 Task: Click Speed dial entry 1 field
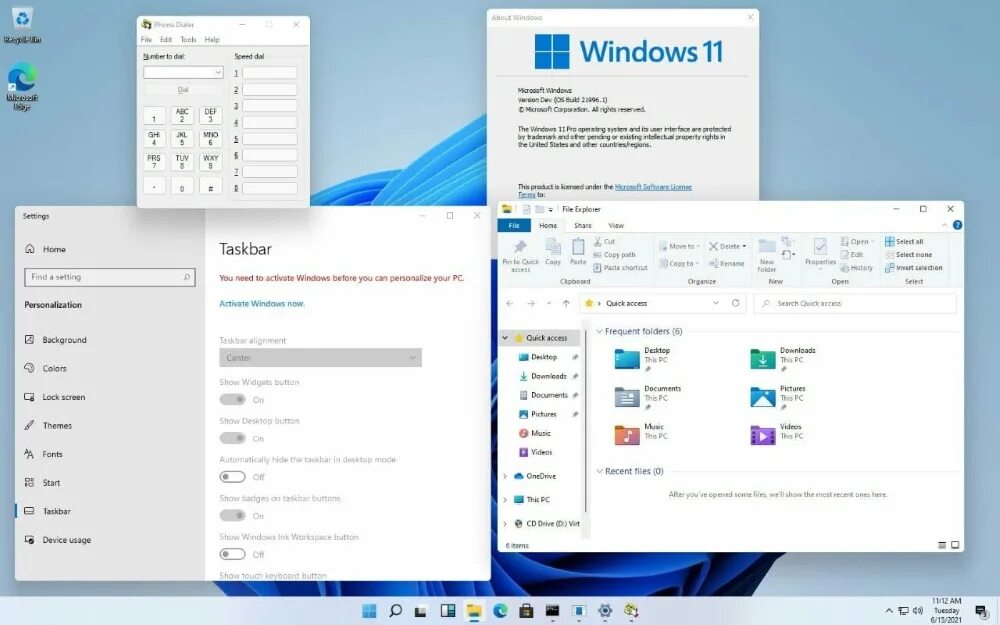pyautogui.click(x=270, y=73)
